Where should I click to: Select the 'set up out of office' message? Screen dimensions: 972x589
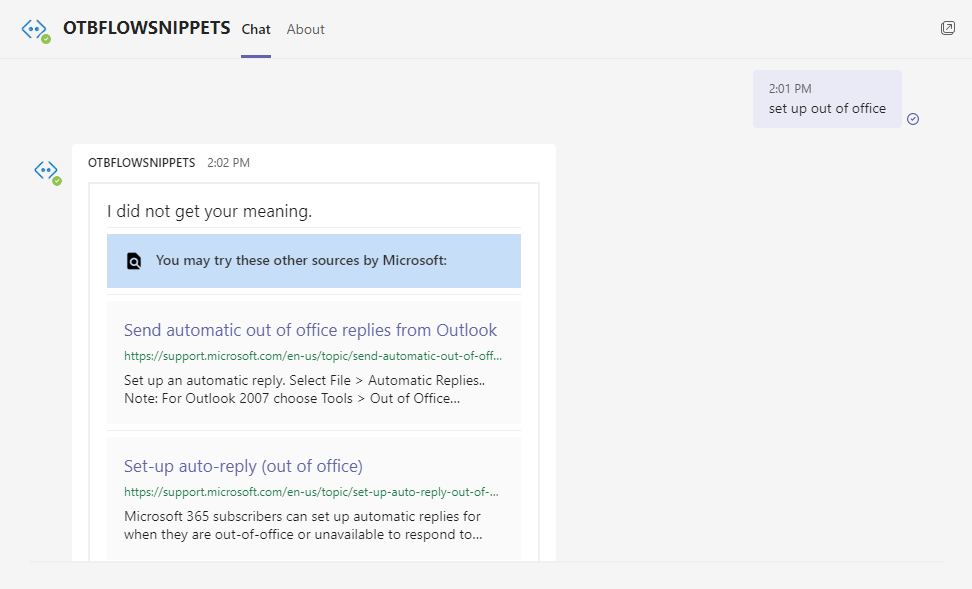(827, 108)
